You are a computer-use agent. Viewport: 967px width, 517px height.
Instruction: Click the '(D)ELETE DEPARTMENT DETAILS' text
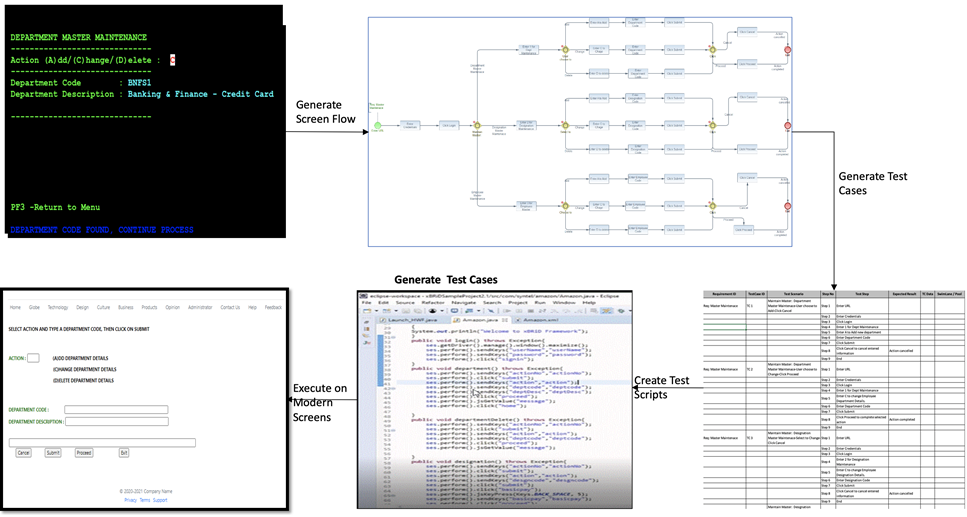point(83,381)
